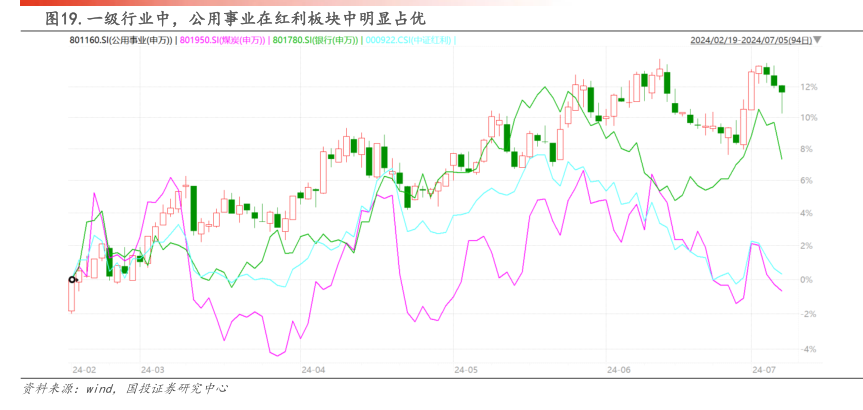Toggle the 801780.SI 银行 legend entry

pos(317,40)
